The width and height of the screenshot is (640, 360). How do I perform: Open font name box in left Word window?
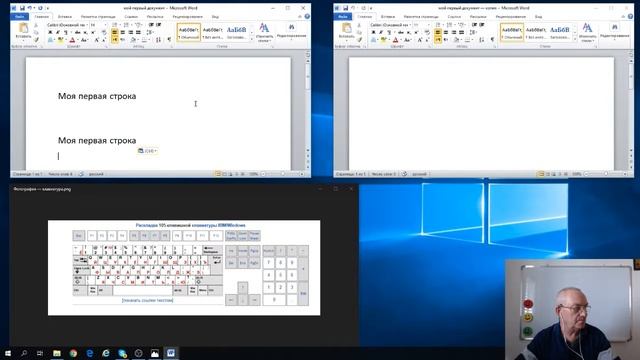pyautogui.click(x=66, y=25)
